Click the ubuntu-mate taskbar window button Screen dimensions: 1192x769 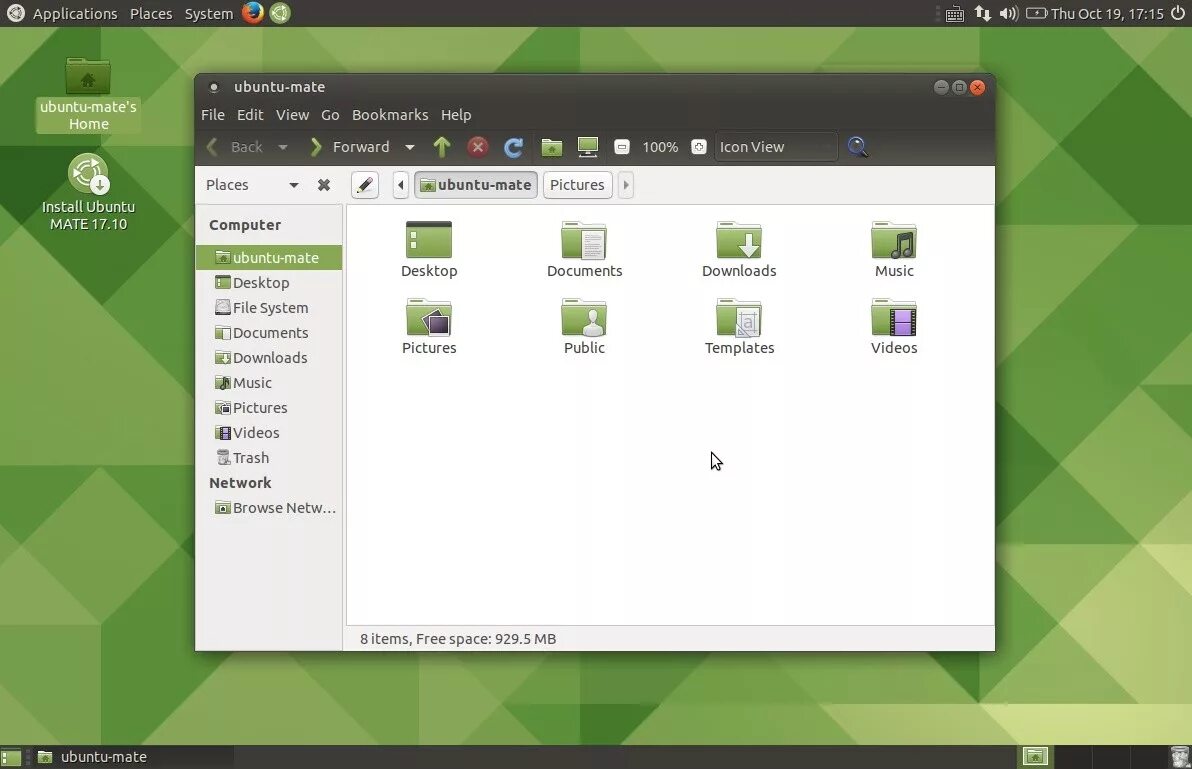click(133, 757)
